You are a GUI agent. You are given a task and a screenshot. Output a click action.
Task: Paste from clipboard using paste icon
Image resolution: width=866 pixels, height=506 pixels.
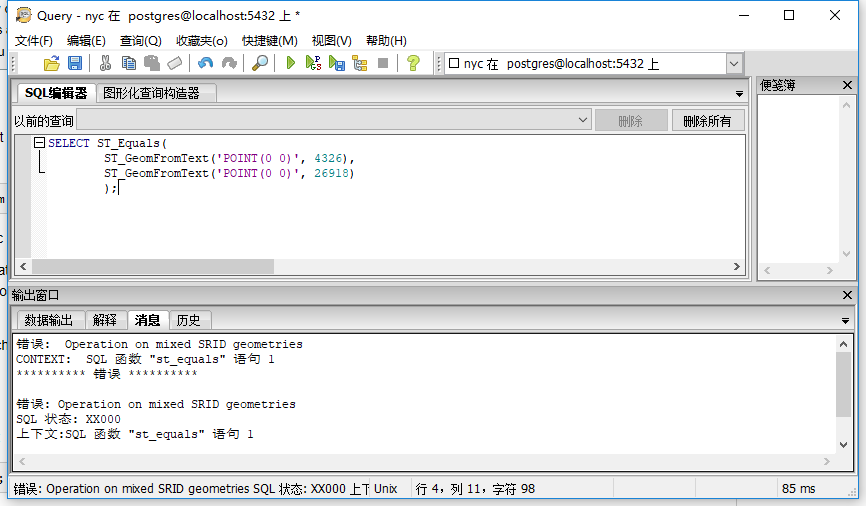(x=152, y=64)
